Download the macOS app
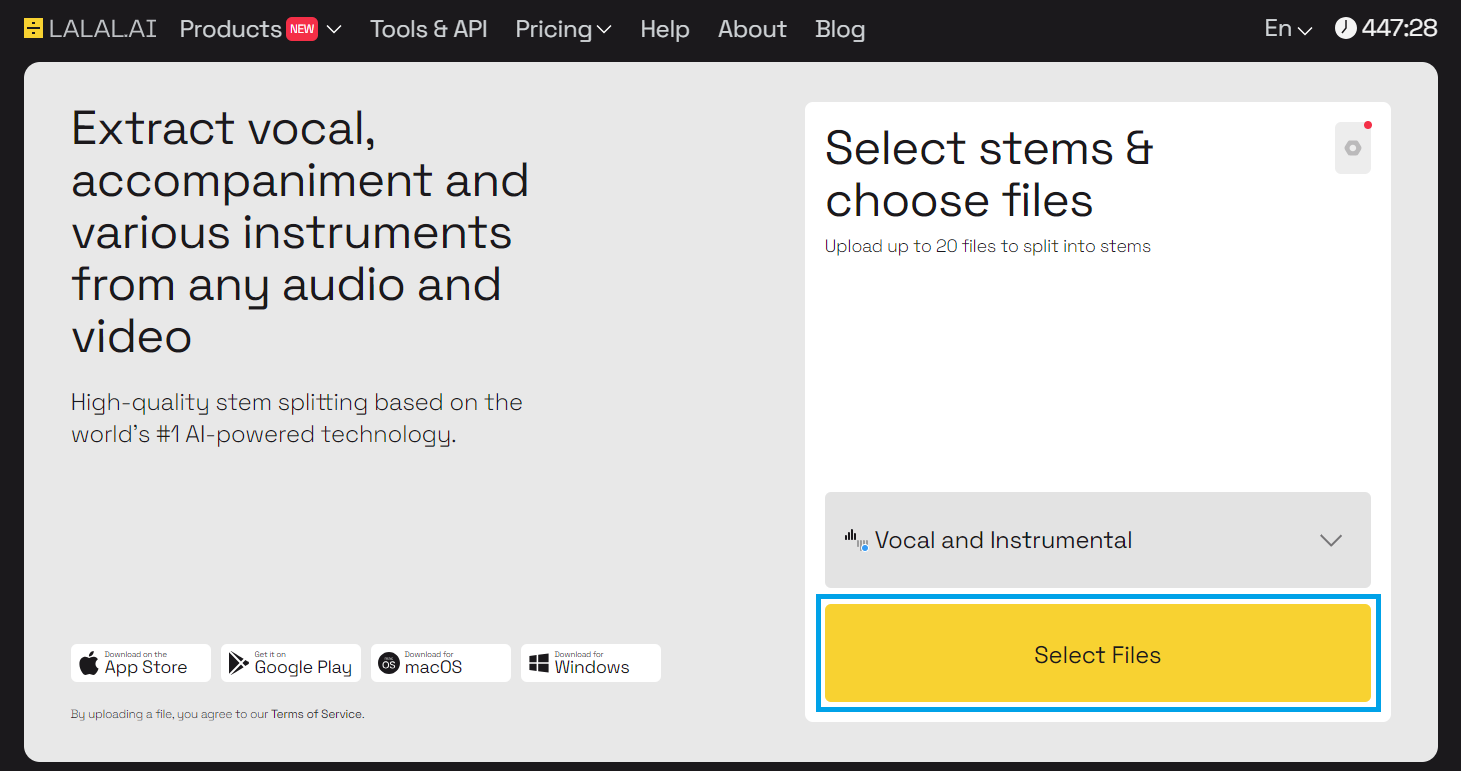 coord(441,663)
